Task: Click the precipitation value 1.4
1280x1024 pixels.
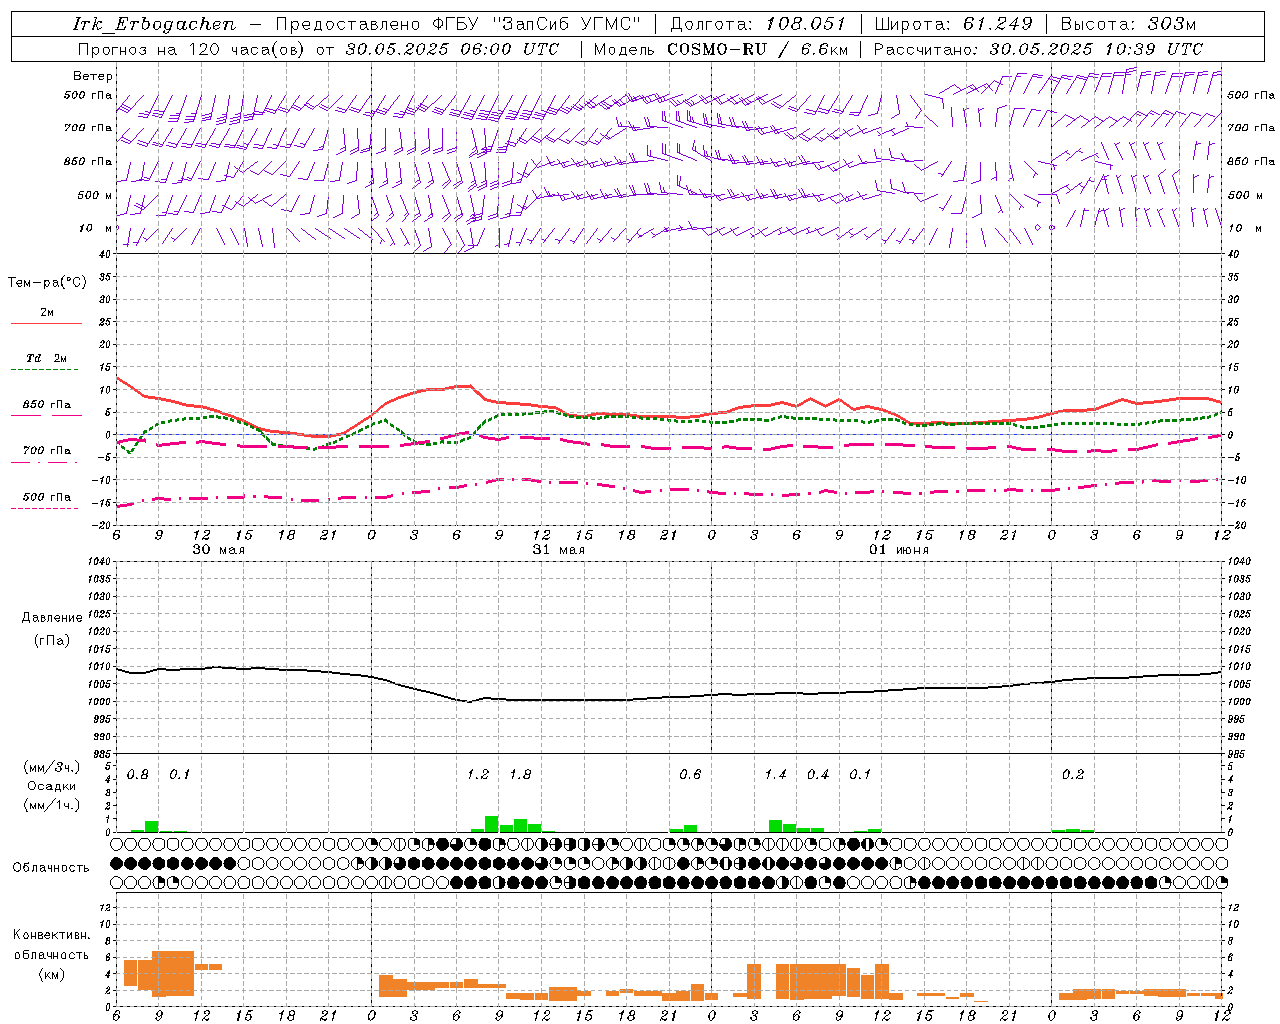Action: tap(776, 775)
